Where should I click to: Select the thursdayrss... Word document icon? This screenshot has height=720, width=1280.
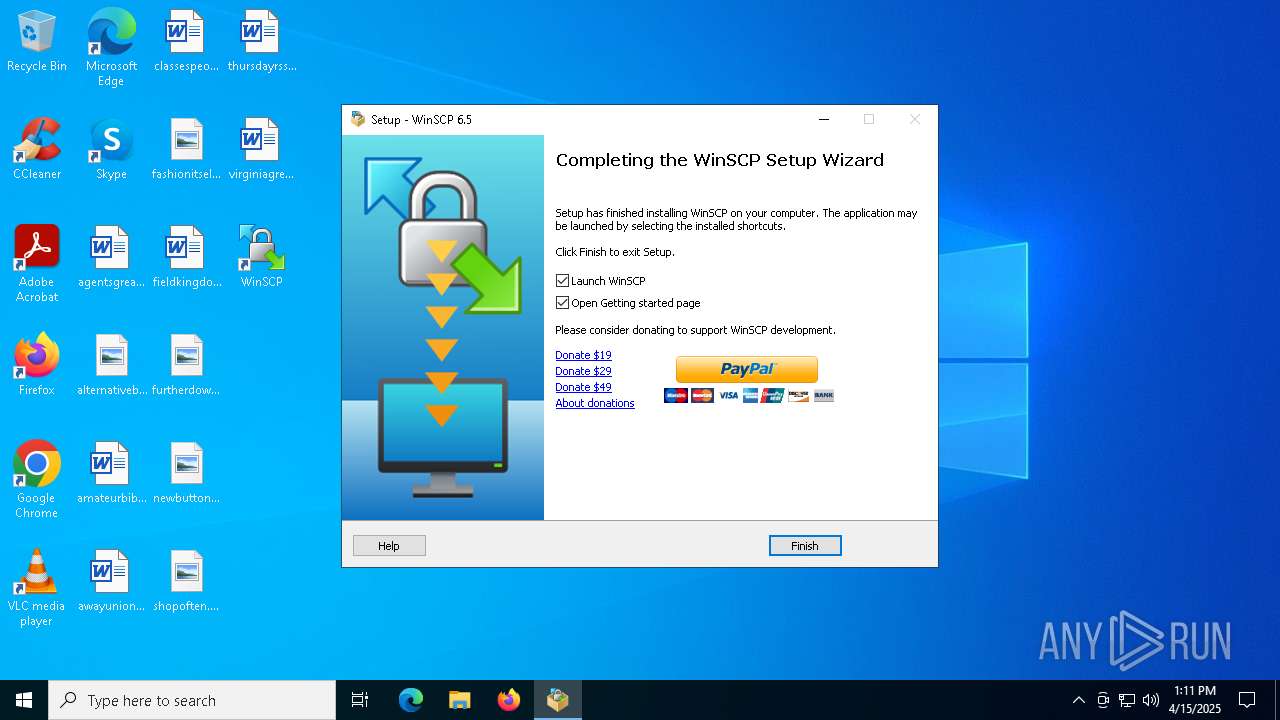[x=262, y=42]
